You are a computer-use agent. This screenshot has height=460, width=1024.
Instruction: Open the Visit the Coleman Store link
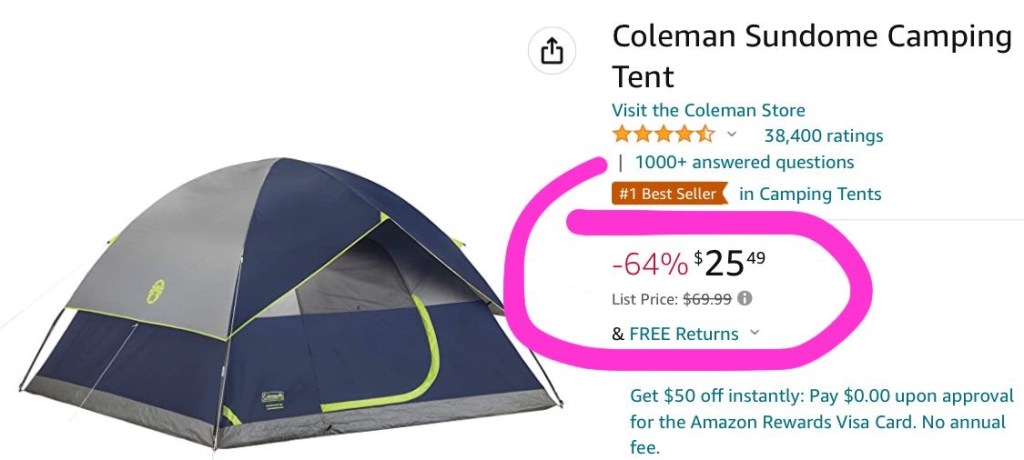click(x=708, y=110)
